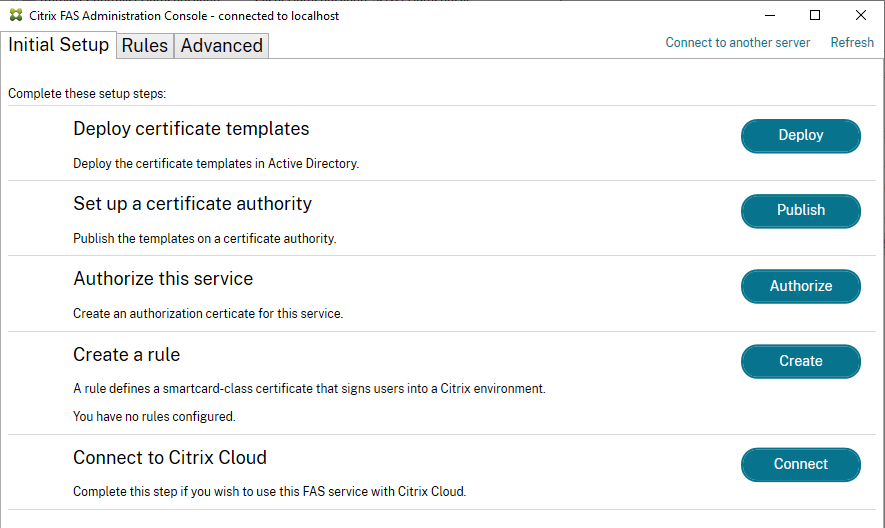Screen dimensions: 885x528
Task: Select the Authorize this service heading
Action: [163, 279]
